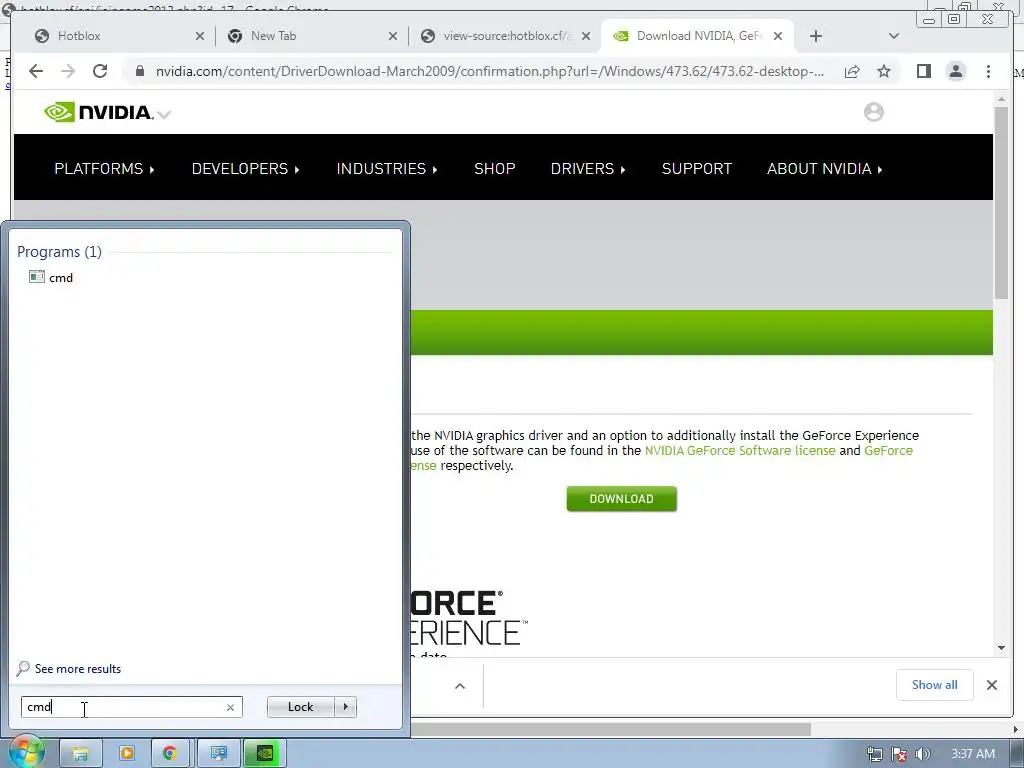Screen dimensions: 1024x768
Task: Close the New Tab tab
Action: click(x=392, y=36)
